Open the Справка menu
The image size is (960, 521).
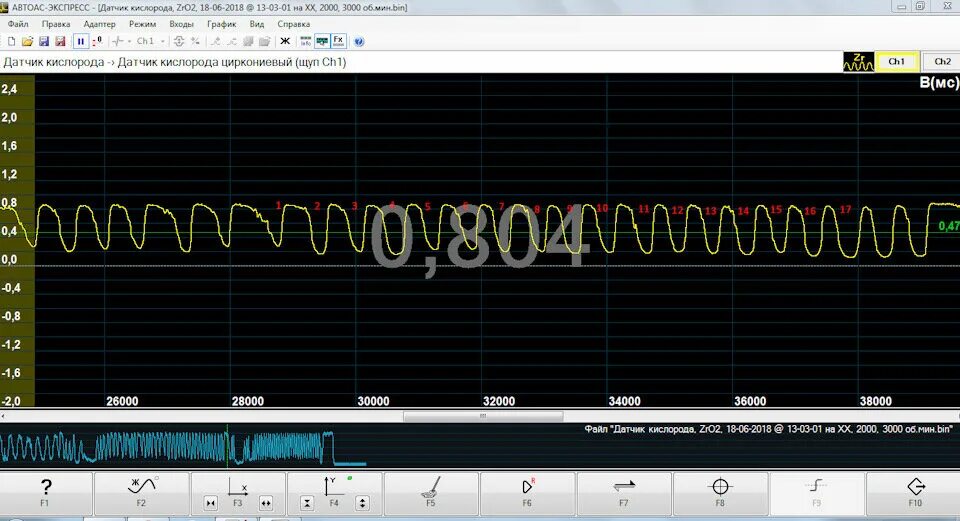293,24
